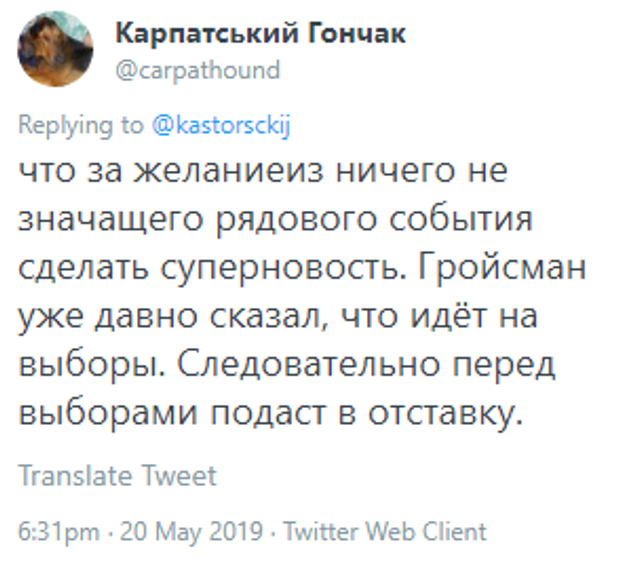Click the tweet line starting "что за желаниеиз"
620x578 pixels.
263,171
